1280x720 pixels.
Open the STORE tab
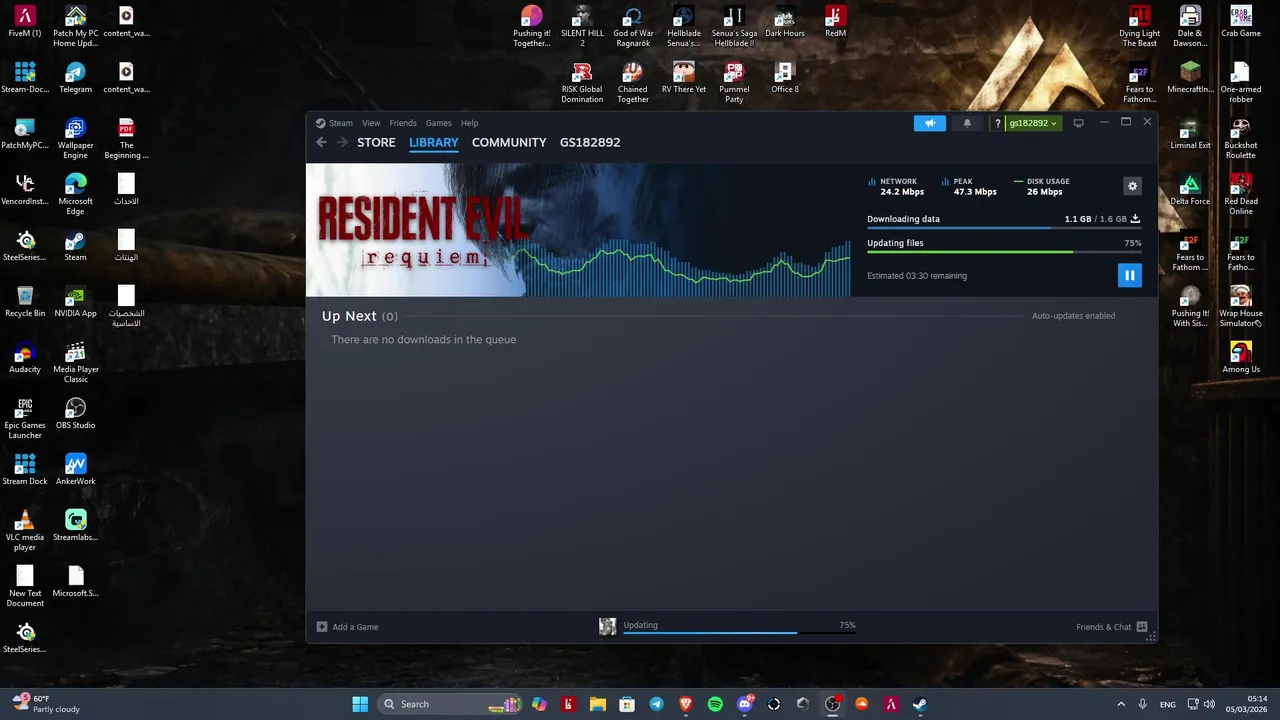(376, 142)
